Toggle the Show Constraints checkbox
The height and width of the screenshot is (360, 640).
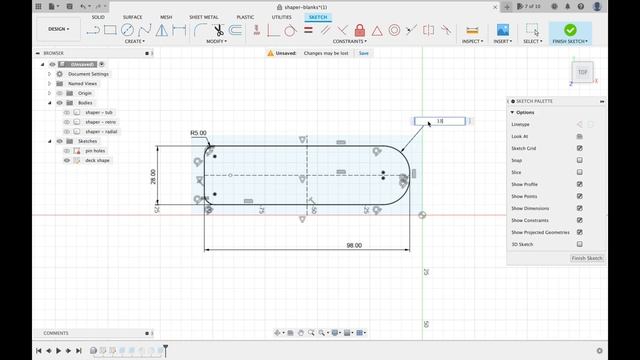(x=580, y=220)
